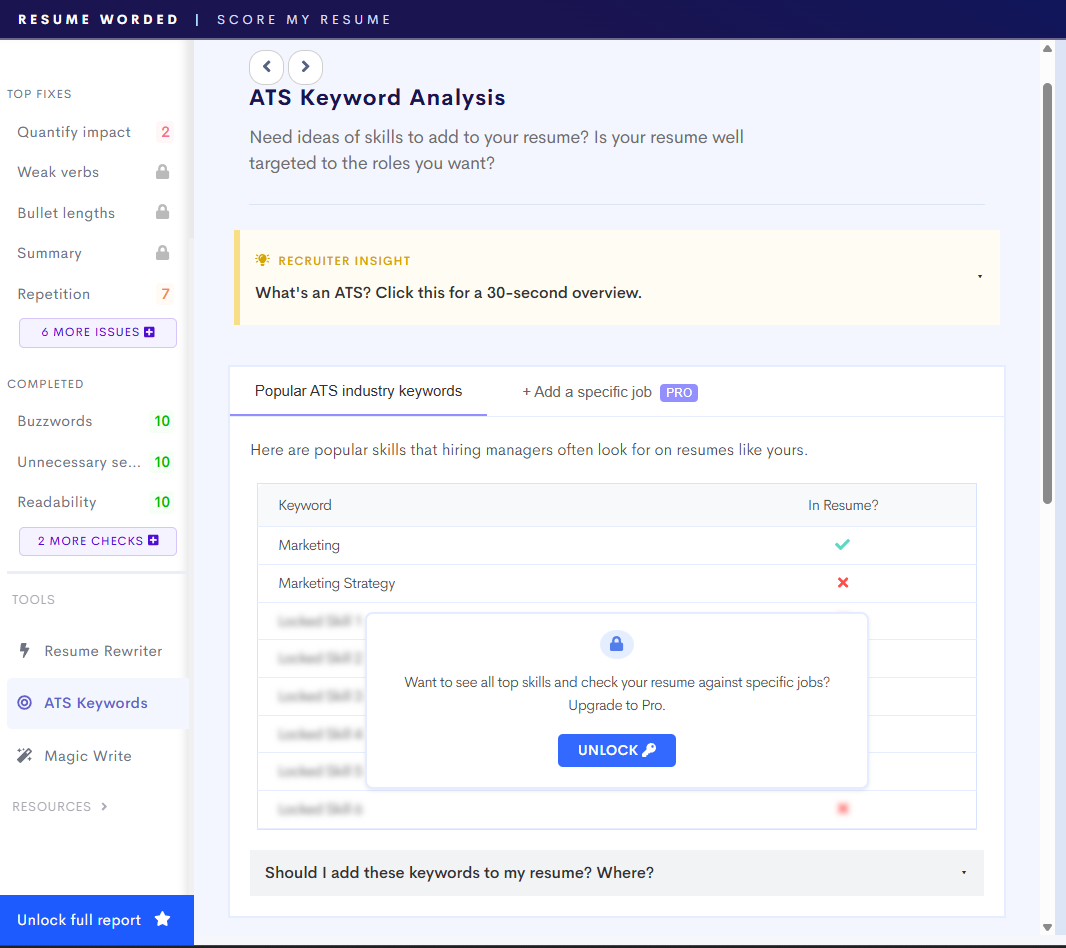Expand 2 More Checks list
The width and height of the screenshot is (1066, 948).
98,541
